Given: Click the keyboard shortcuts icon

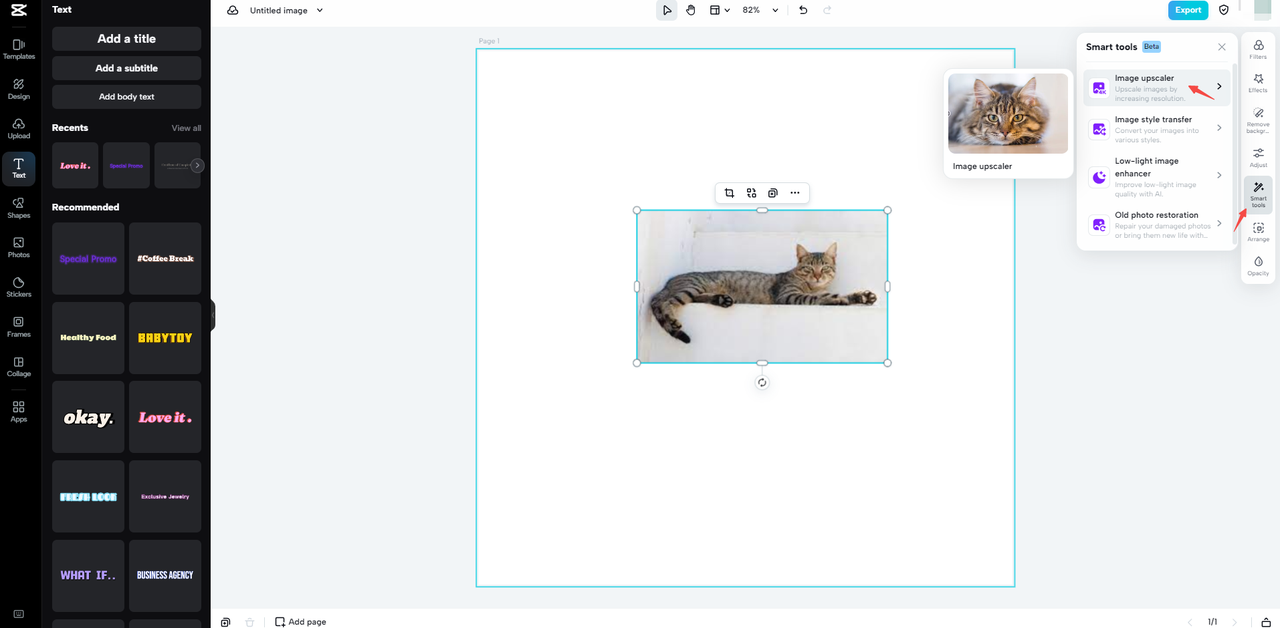Looking at the screenshot, I should pos(19,613).
